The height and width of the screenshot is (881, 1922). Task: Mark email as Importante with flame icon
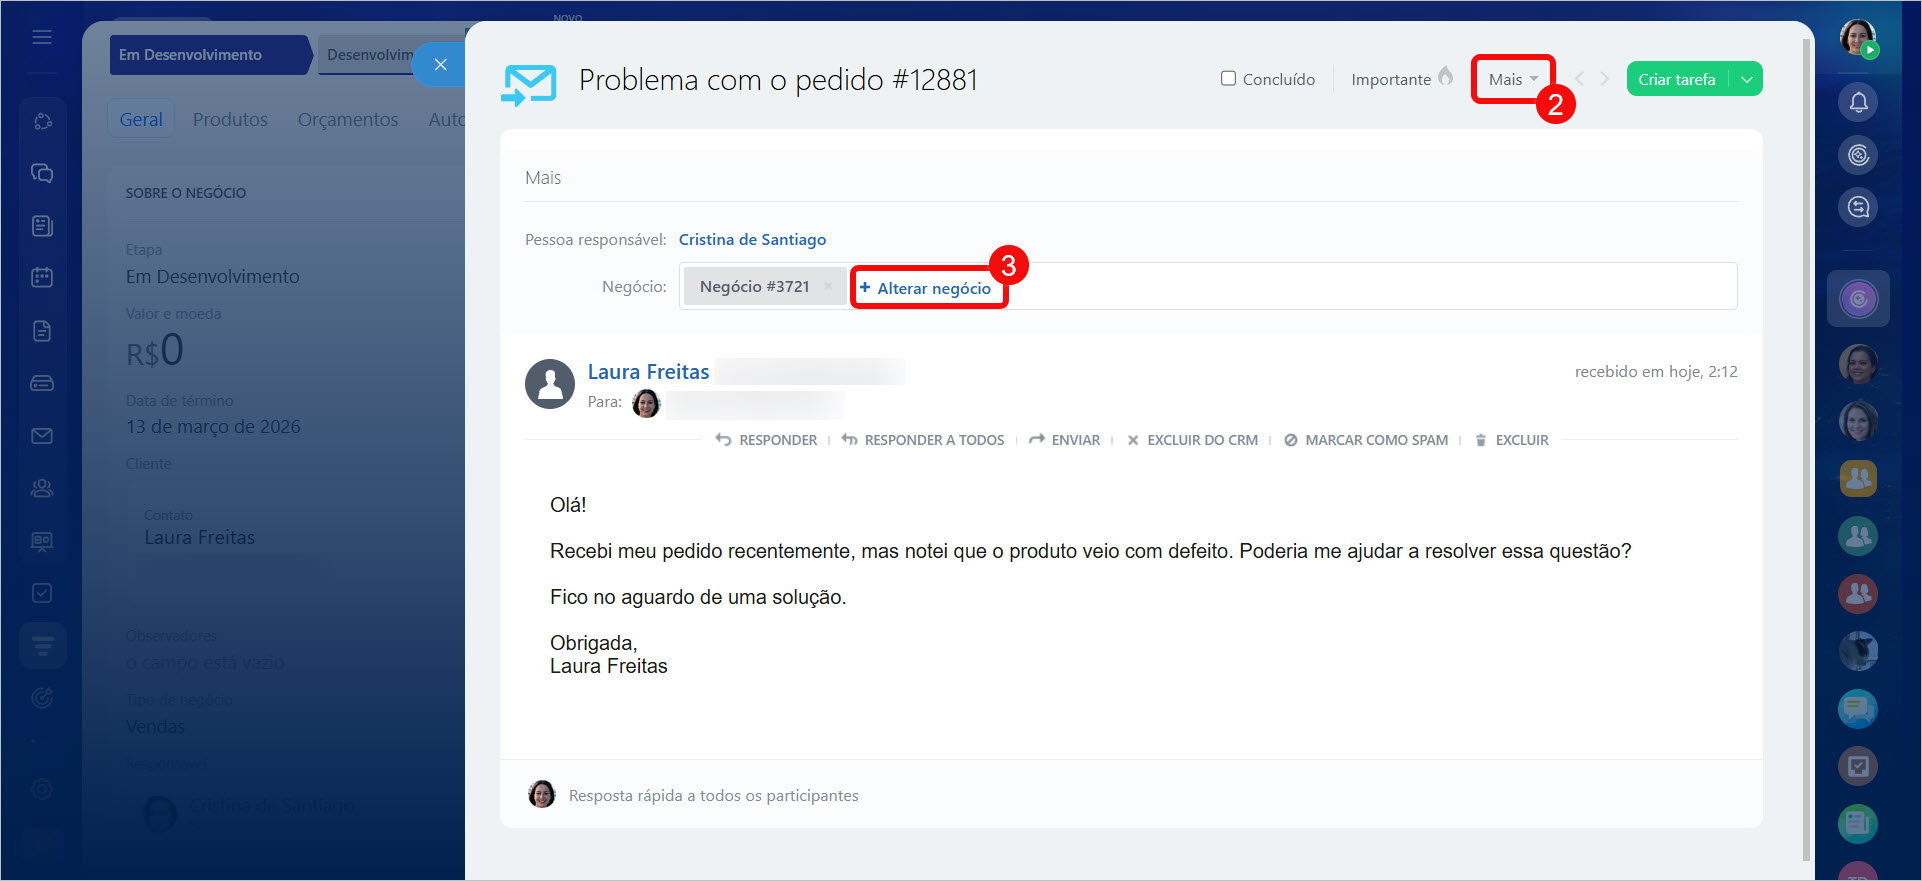coord(1401,79)
